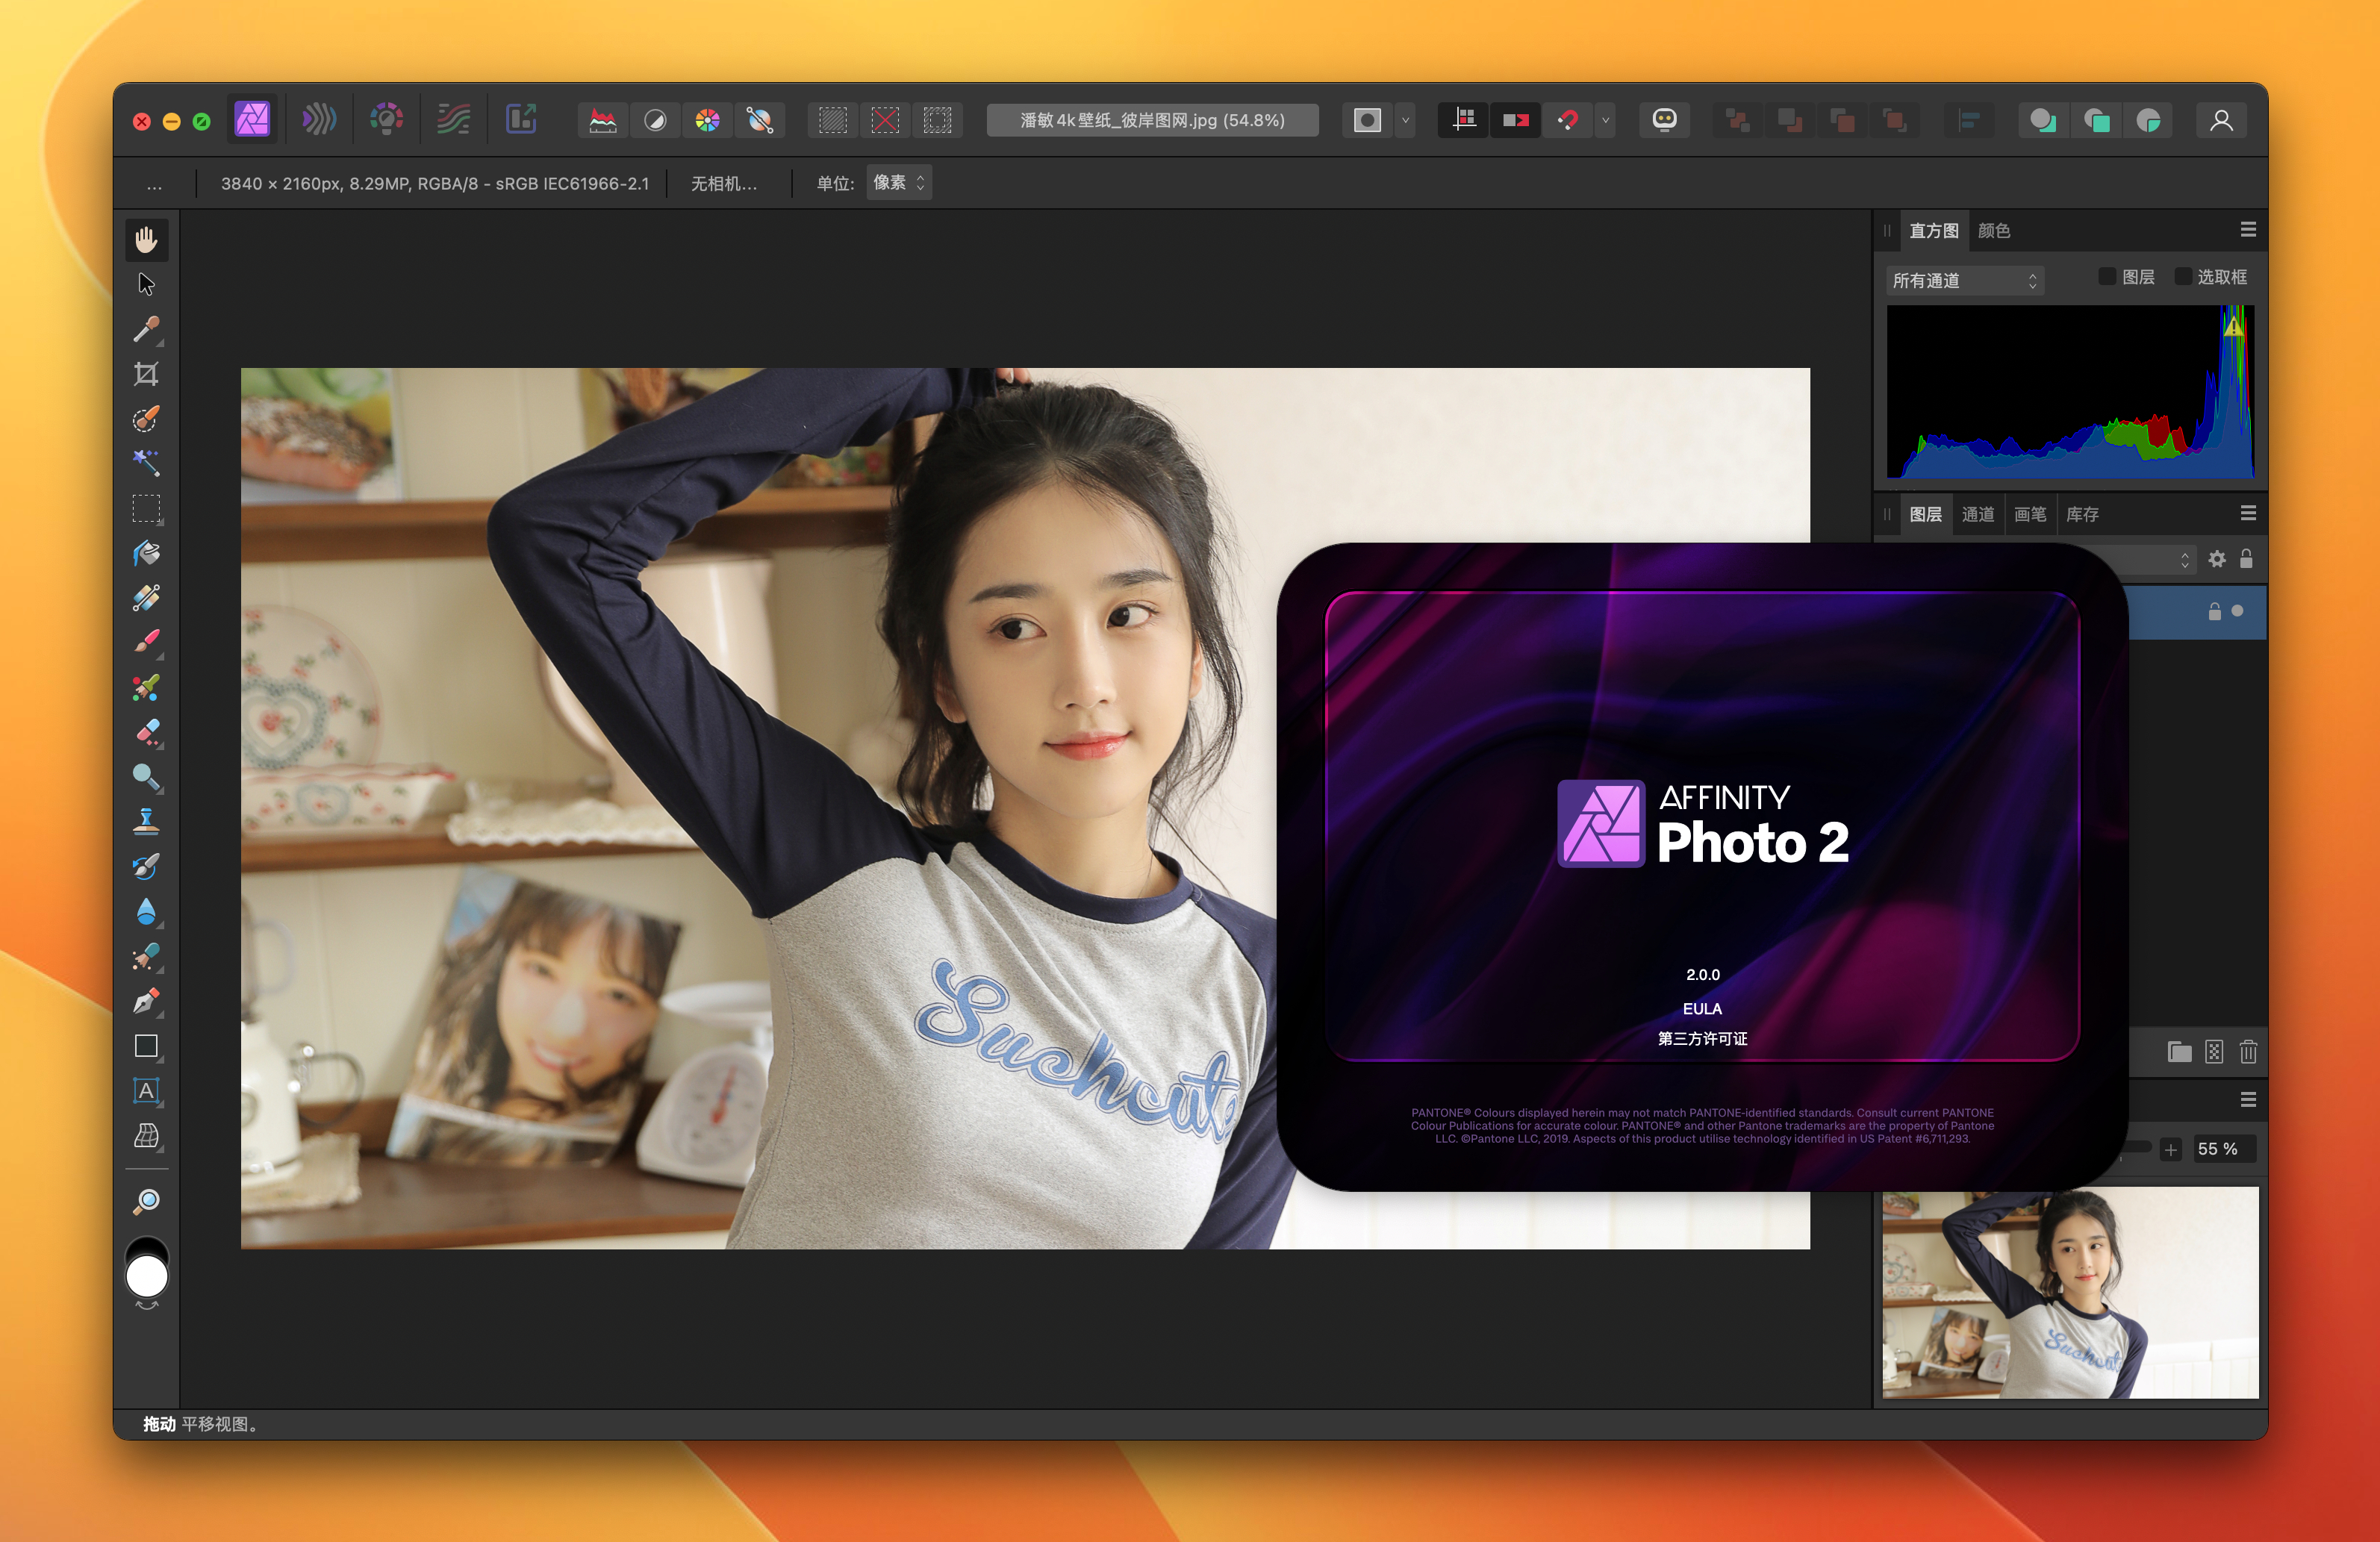Image resolution: width=2380 pixels, height=1542 pixels.
Task: Switch to Export Persona
Action: (x=521, y=120)
